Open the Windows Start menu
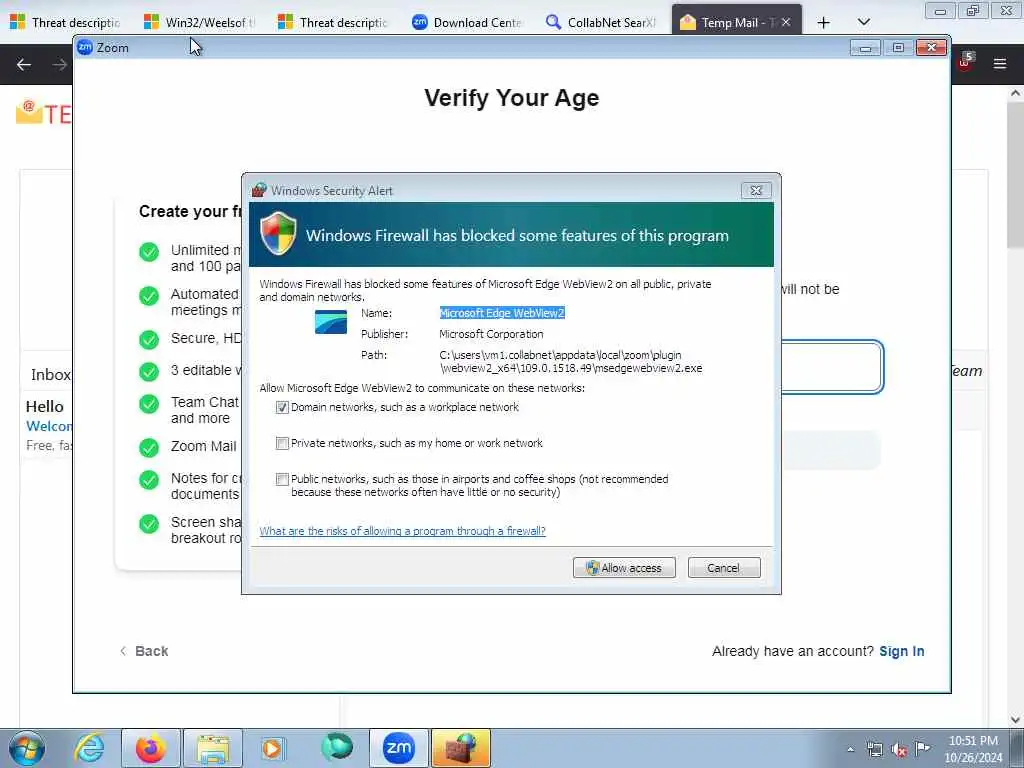Screen dimensions: 1024x768 27,748
